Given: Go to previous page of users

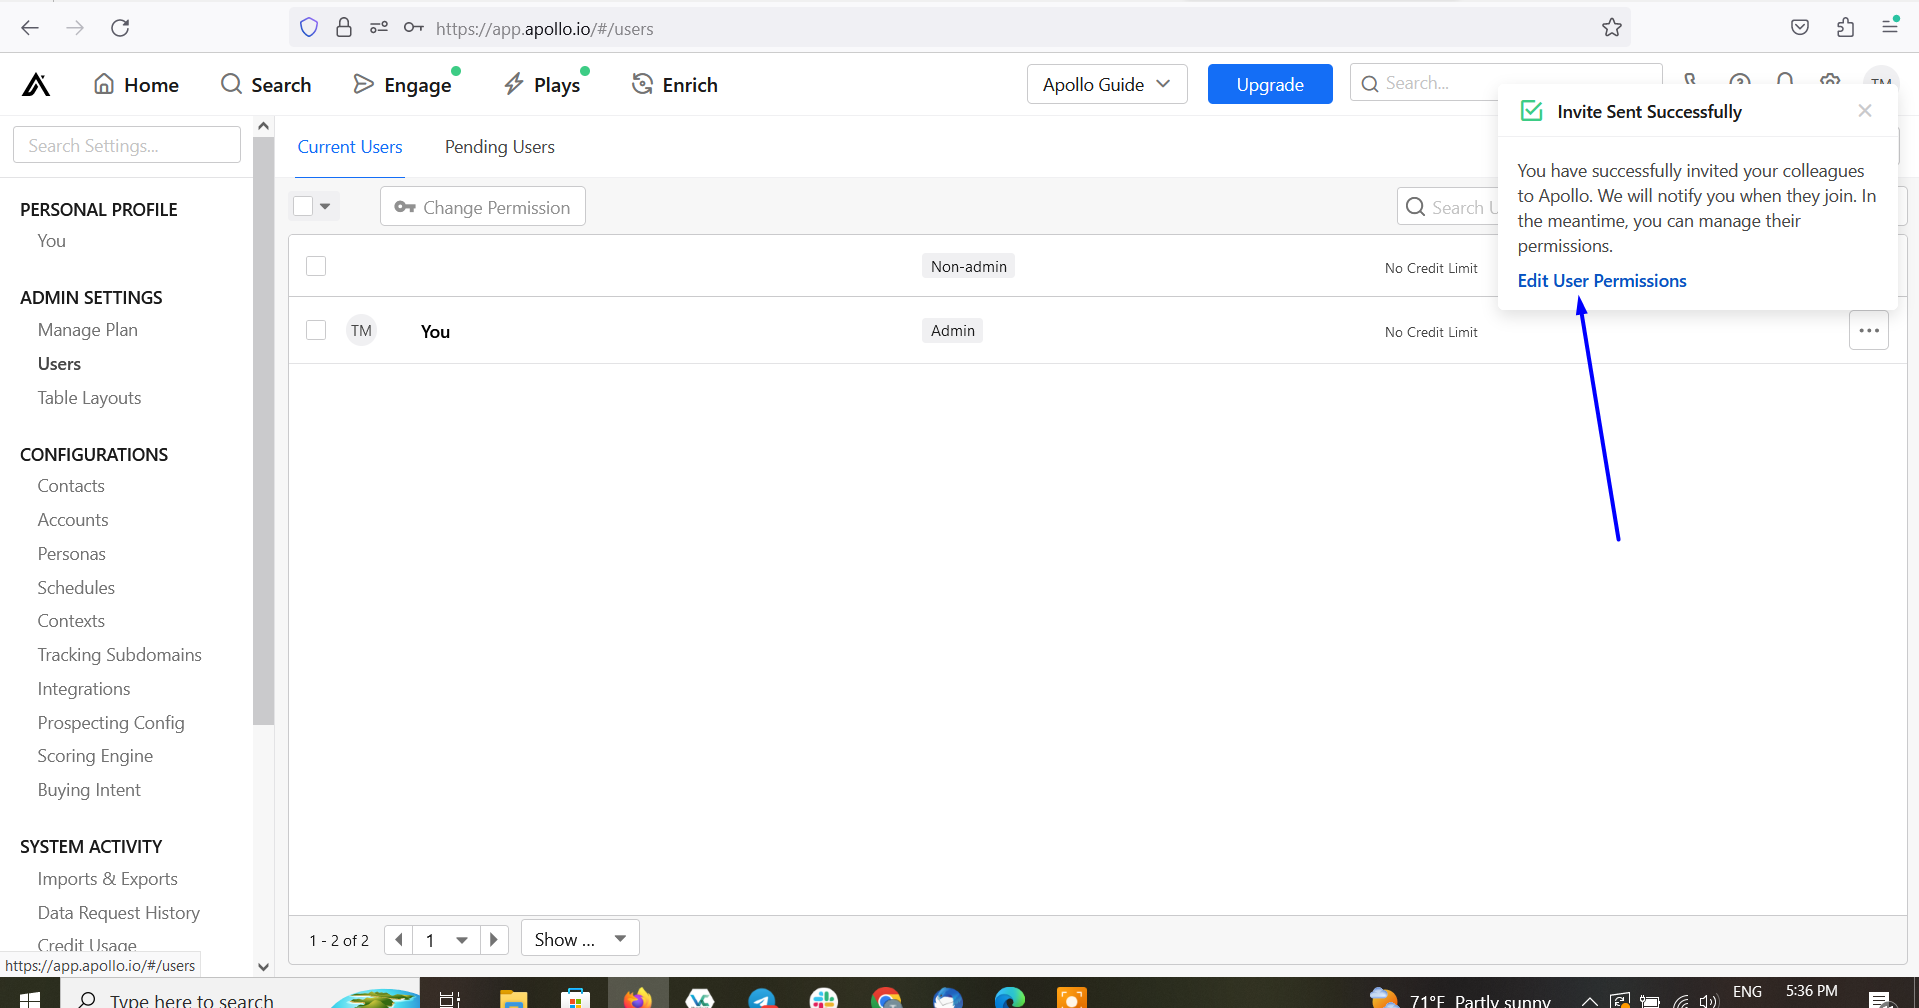Looking at the screenshot, I should (x=398, y=940).
